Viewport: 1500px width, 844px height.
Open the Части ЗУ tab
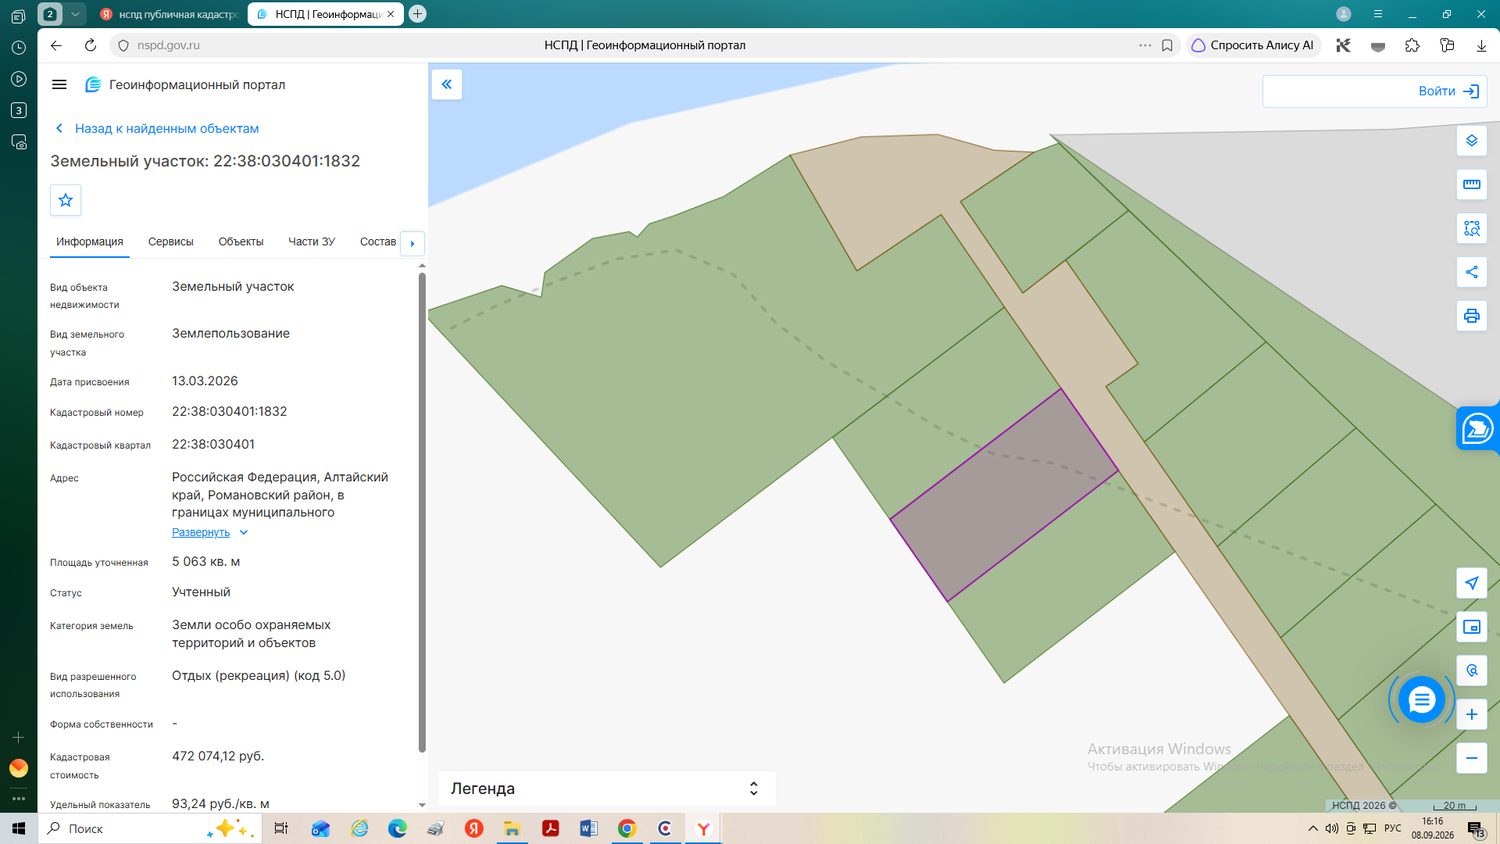pyautogui.click(x=312, y=242)
